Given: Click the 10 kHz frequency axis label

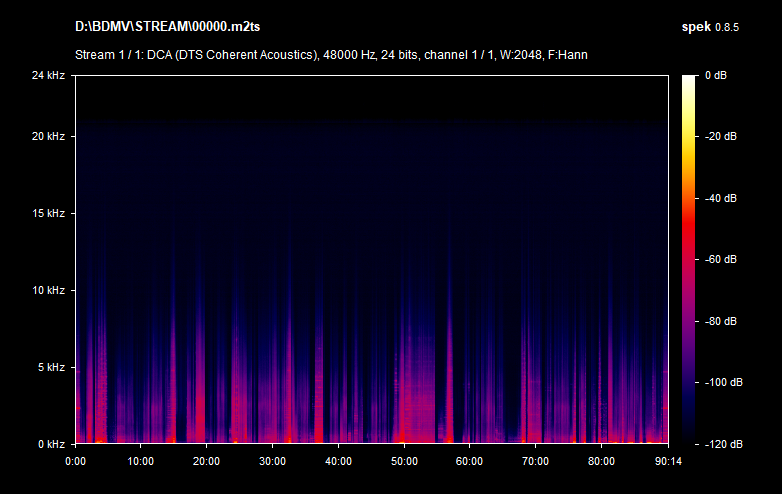Looking at the screenshot, I should (48, 290).
